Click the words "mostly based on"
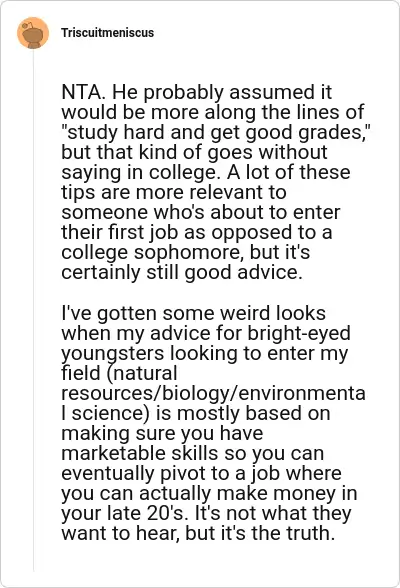 (x=253, y=414)
